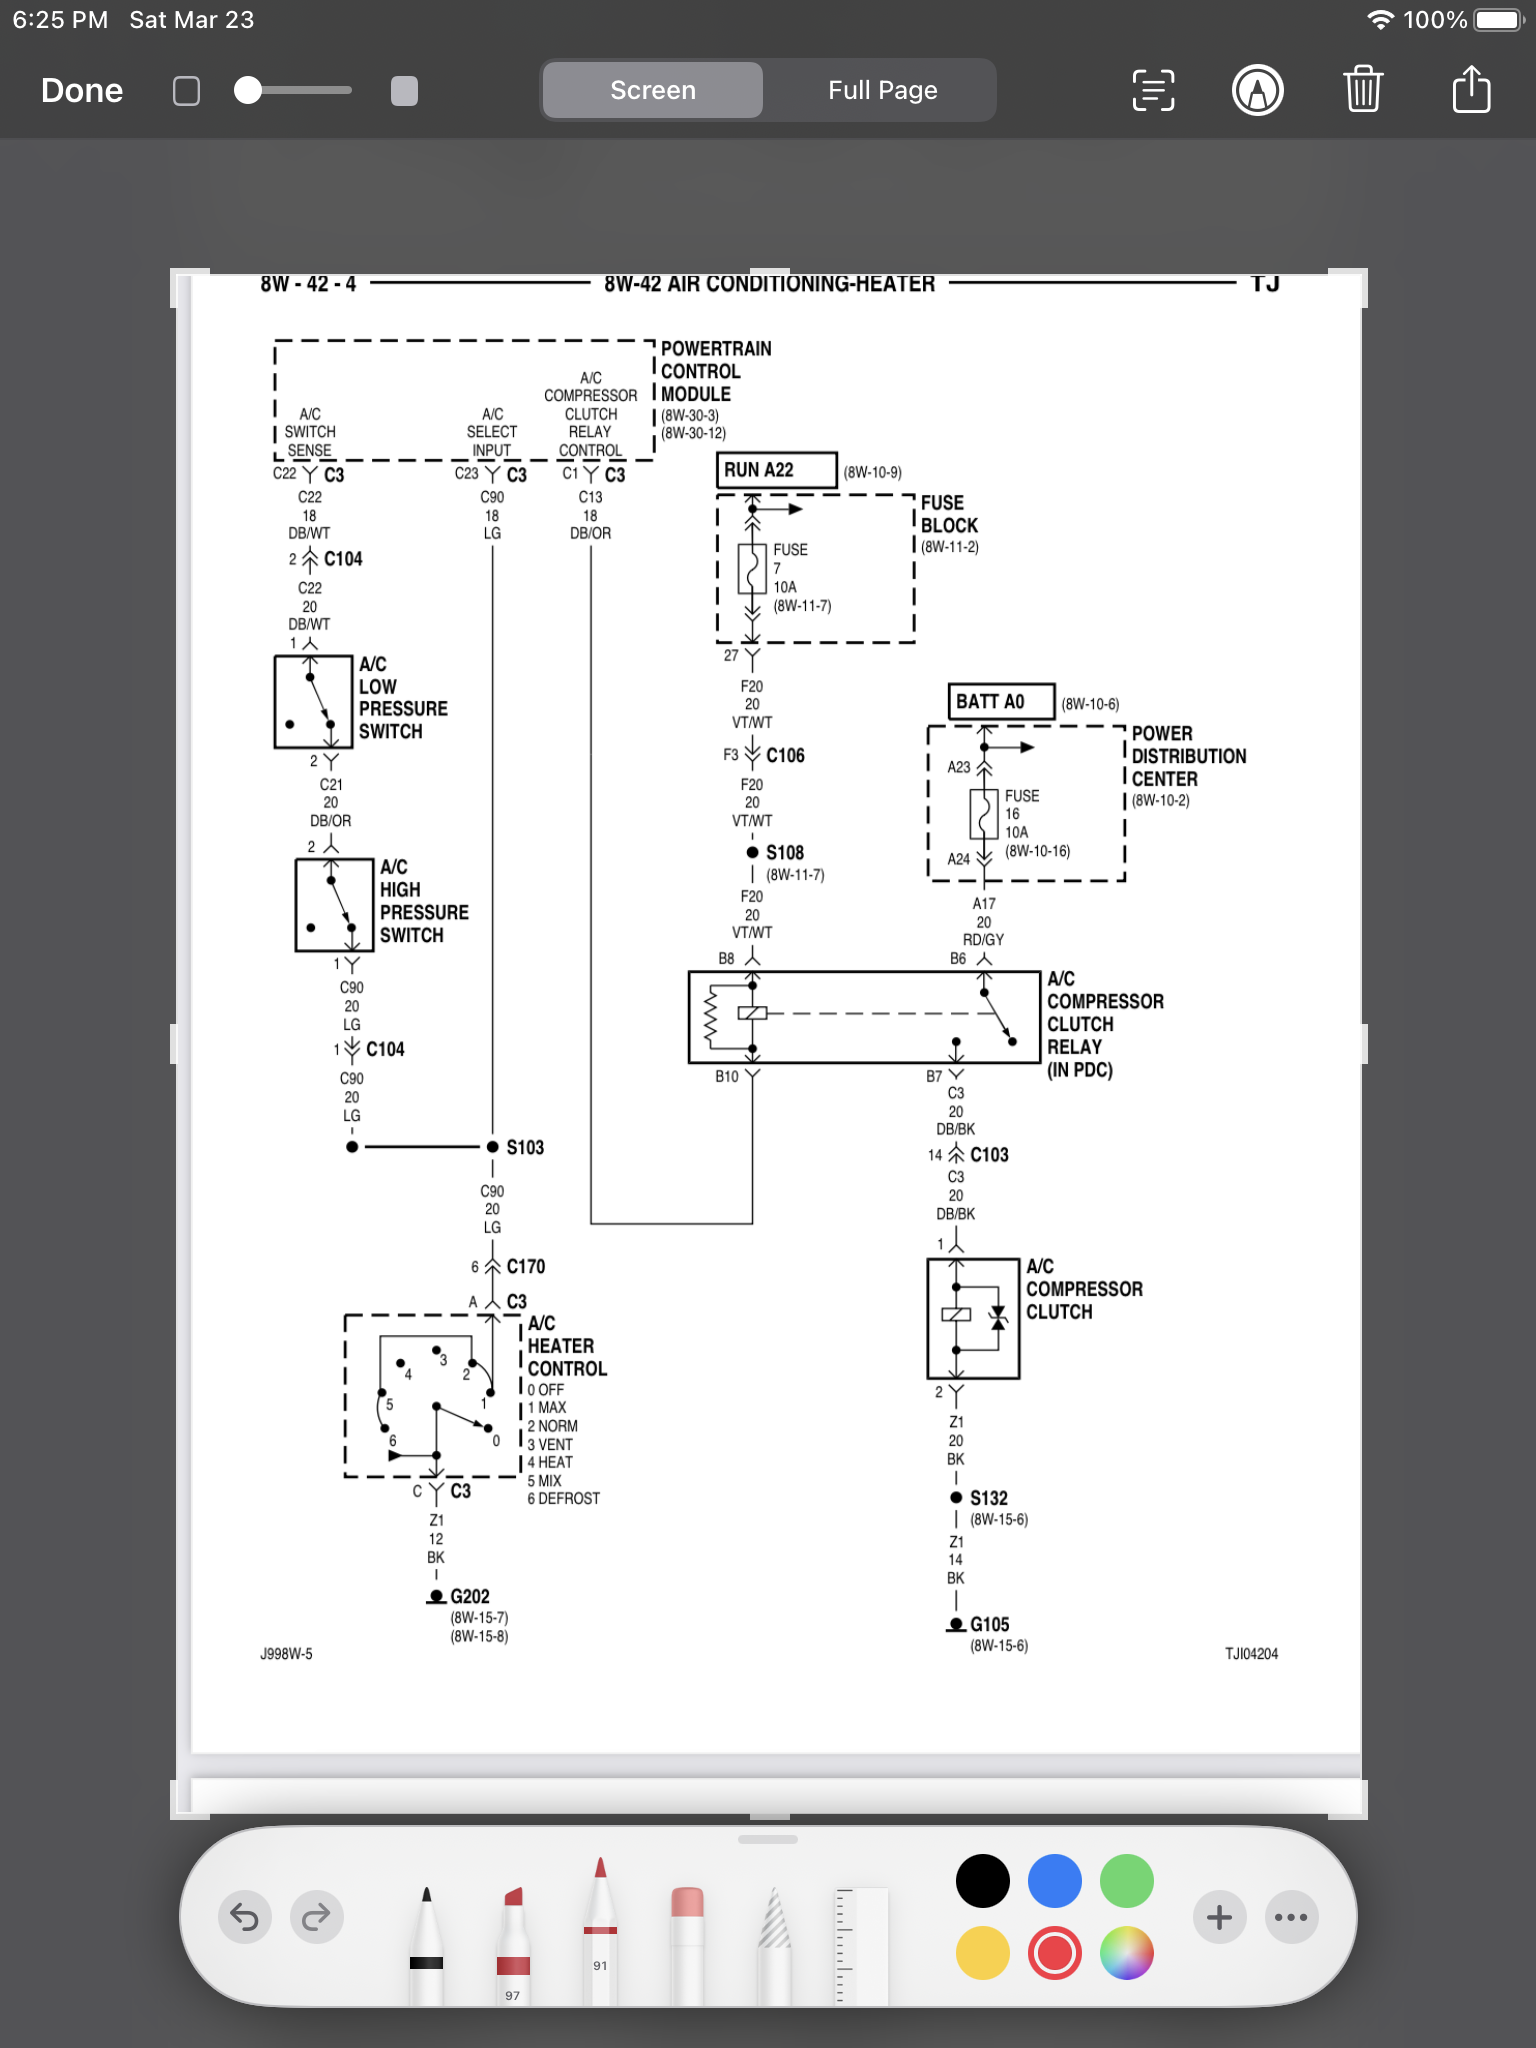Expand the more options ellipsis menu

[x=1291, y=1917]
